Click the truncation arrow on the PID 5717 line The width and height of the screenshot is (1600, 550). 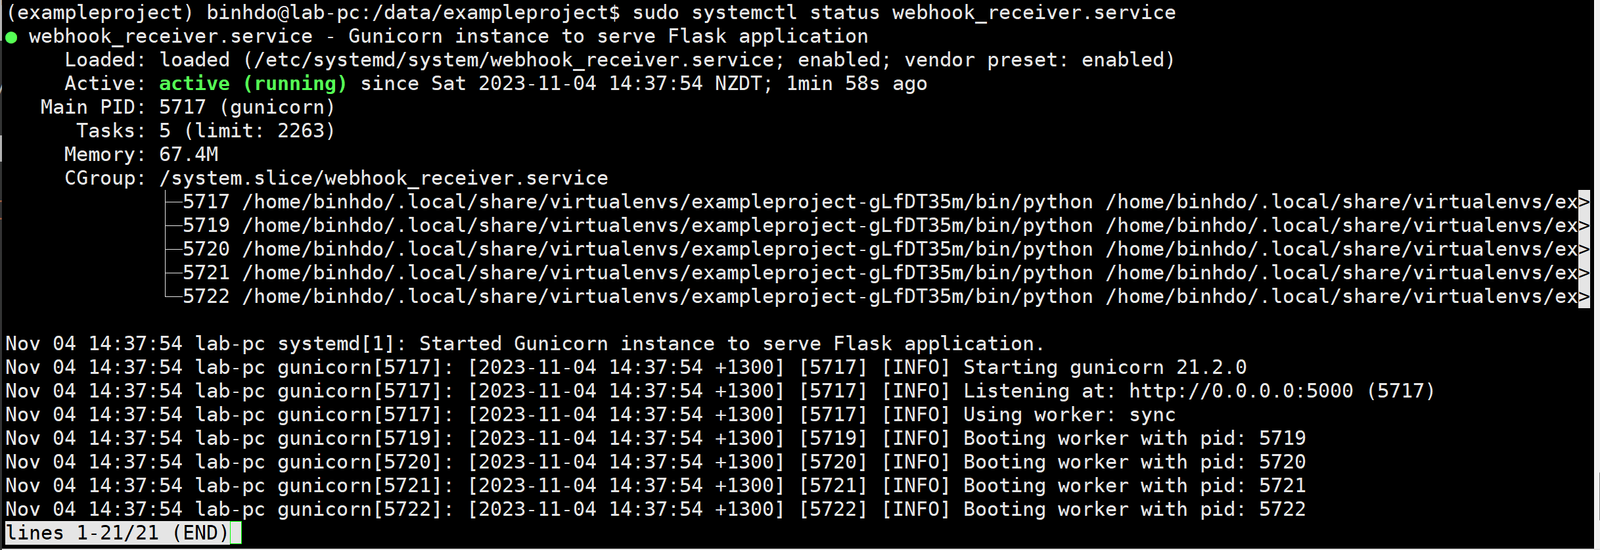pos(1583,202)
